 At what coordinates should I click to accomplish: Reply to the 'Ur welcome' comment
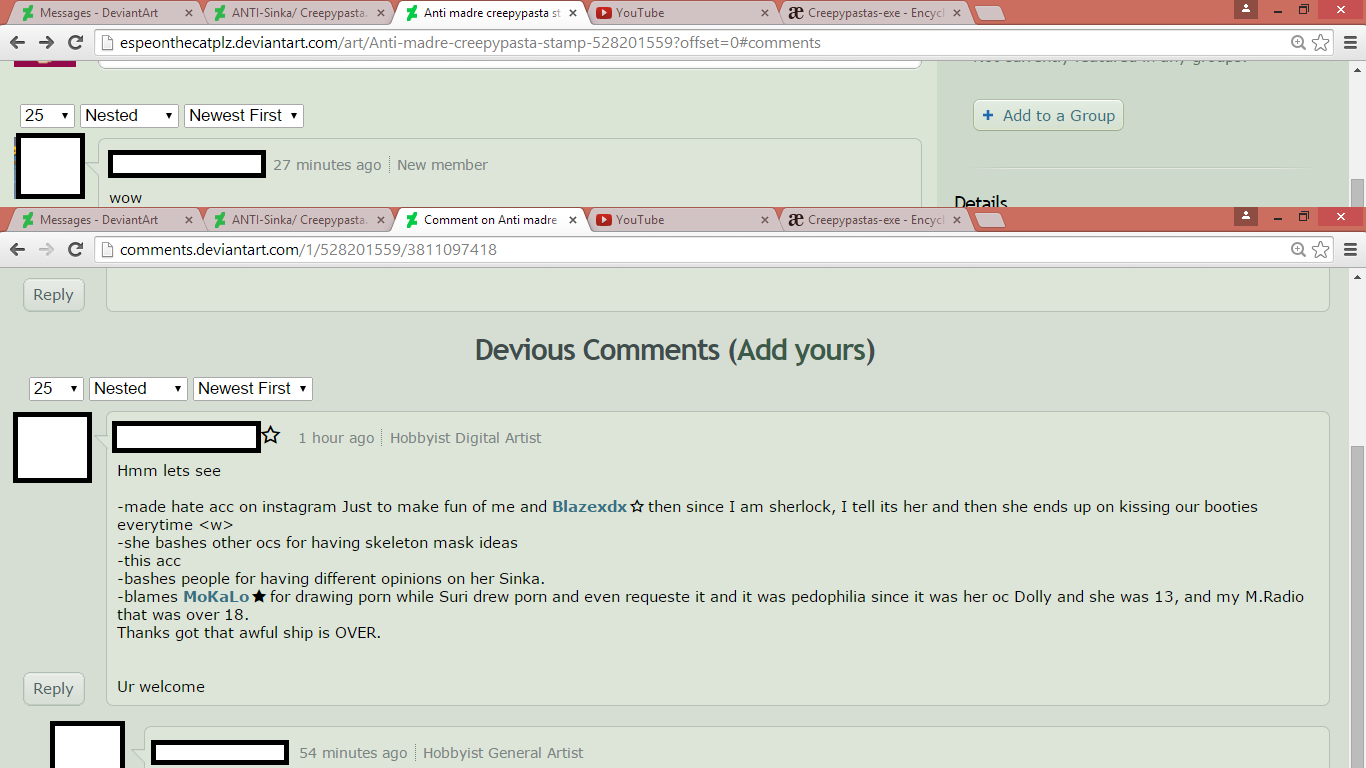pyautogui.click(x=53, y=688)
